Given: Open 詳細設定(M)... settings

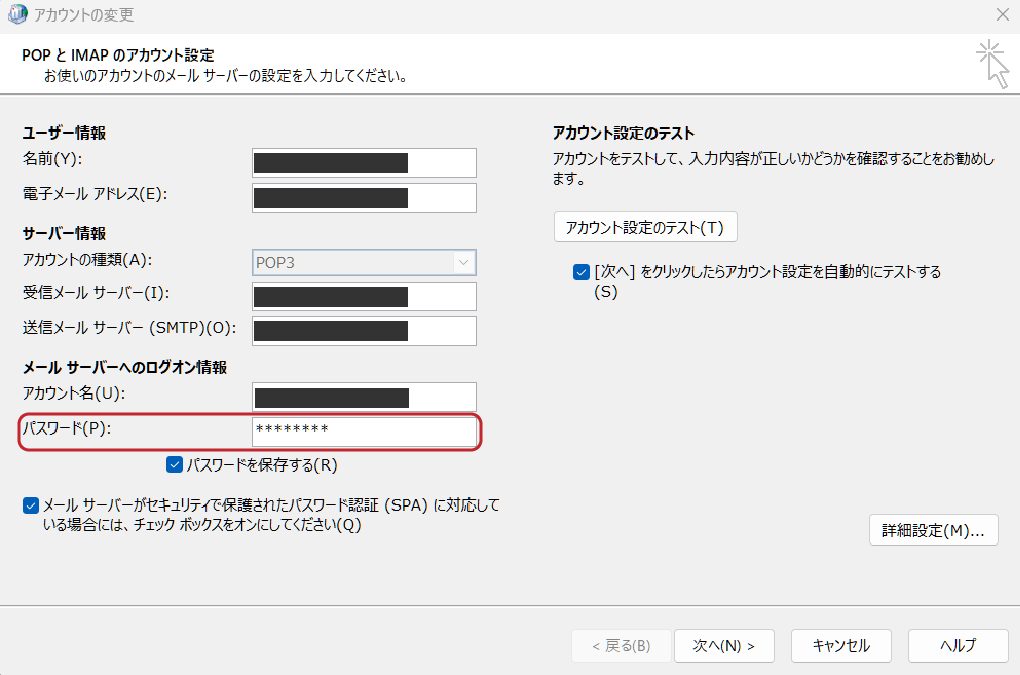Looking at the screenshot, I should 933,531.
